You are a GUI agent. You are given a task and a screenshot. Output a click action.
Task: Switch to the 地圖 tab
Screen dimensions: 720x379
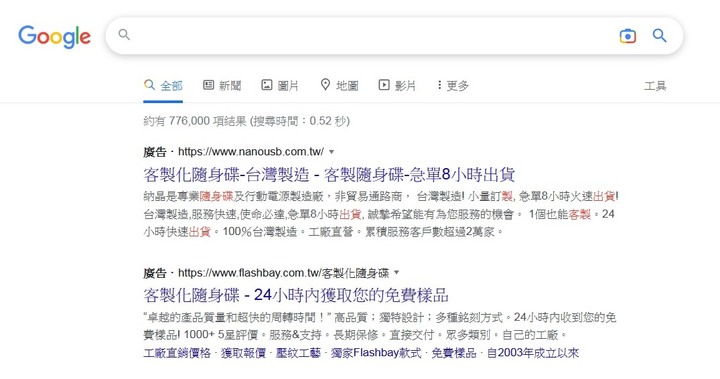coord(339,85)
